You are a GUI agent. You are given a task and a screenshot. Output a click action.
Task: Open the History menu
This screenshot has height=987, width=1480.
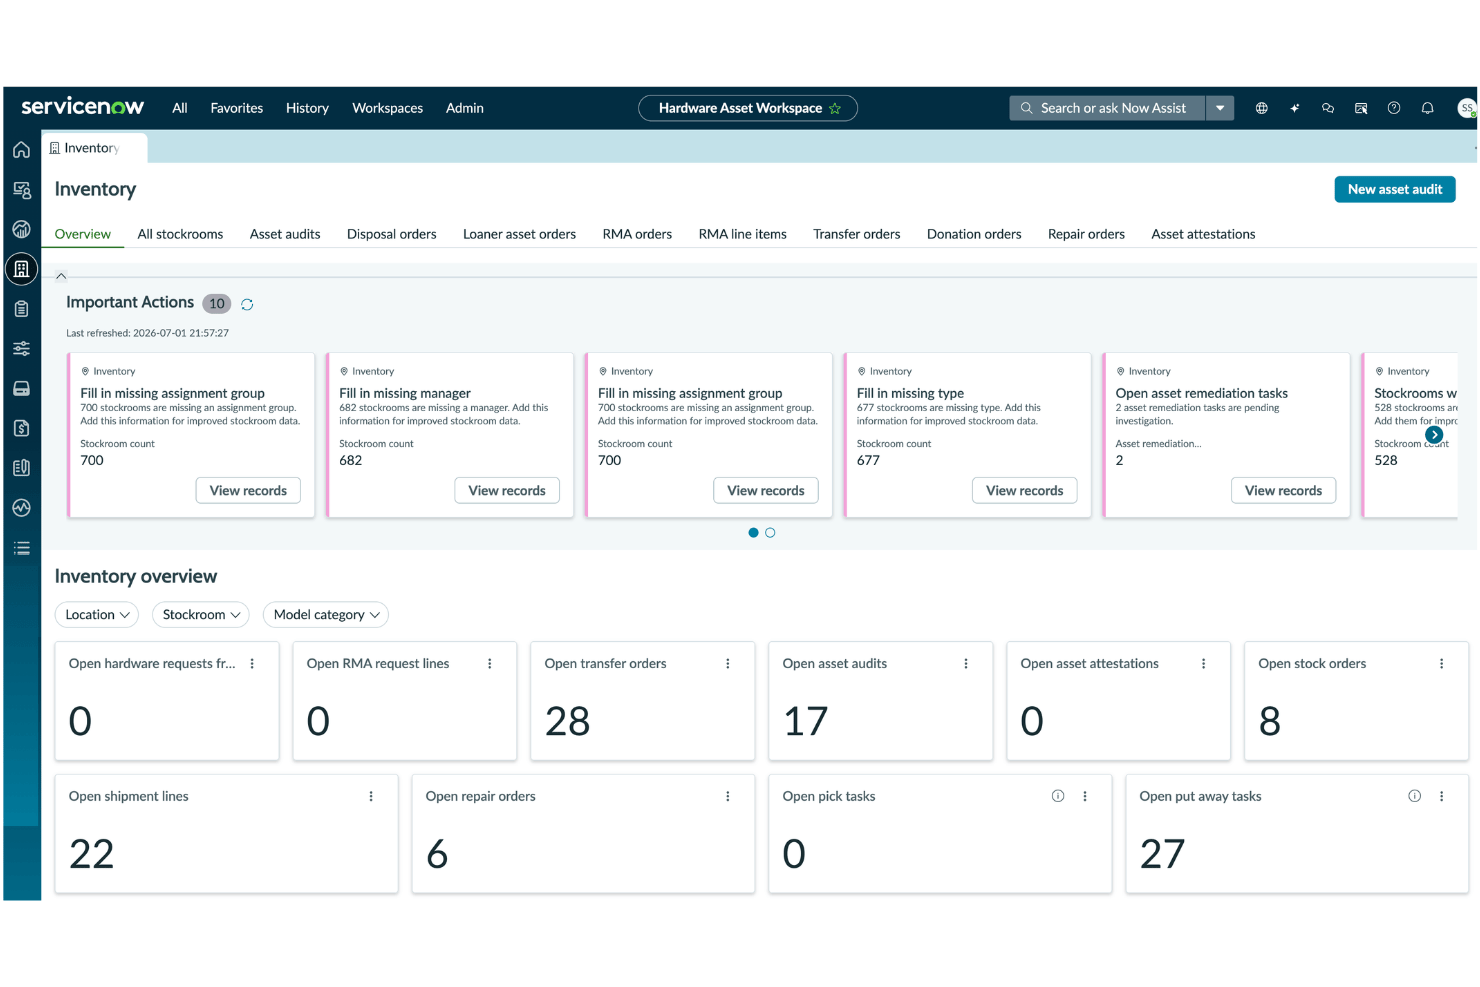coord(307,108)
